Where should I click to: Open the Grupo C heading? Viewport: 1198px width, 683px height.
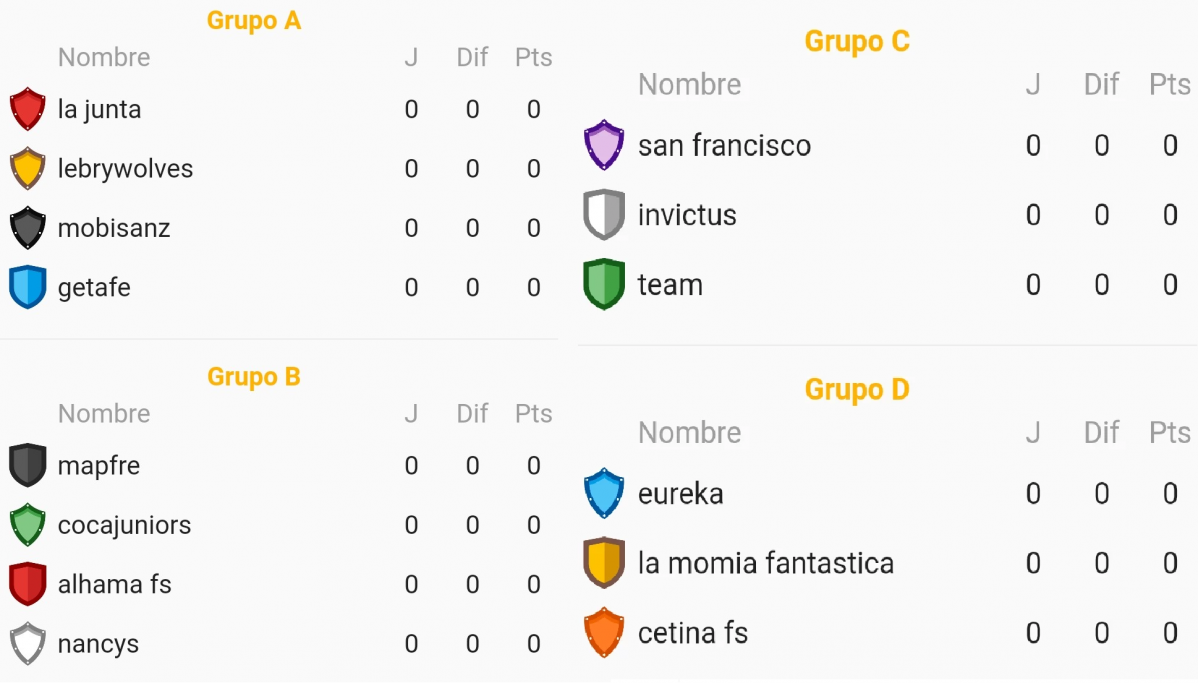coord(857,41)
